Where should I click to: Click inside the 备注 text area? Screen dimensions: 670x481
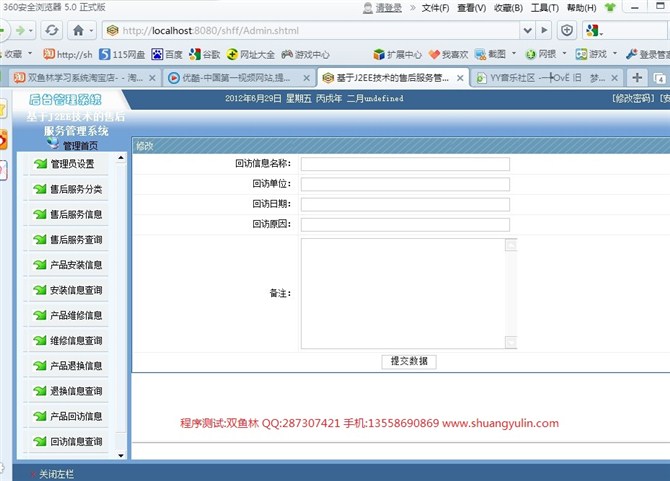(403, 293)
